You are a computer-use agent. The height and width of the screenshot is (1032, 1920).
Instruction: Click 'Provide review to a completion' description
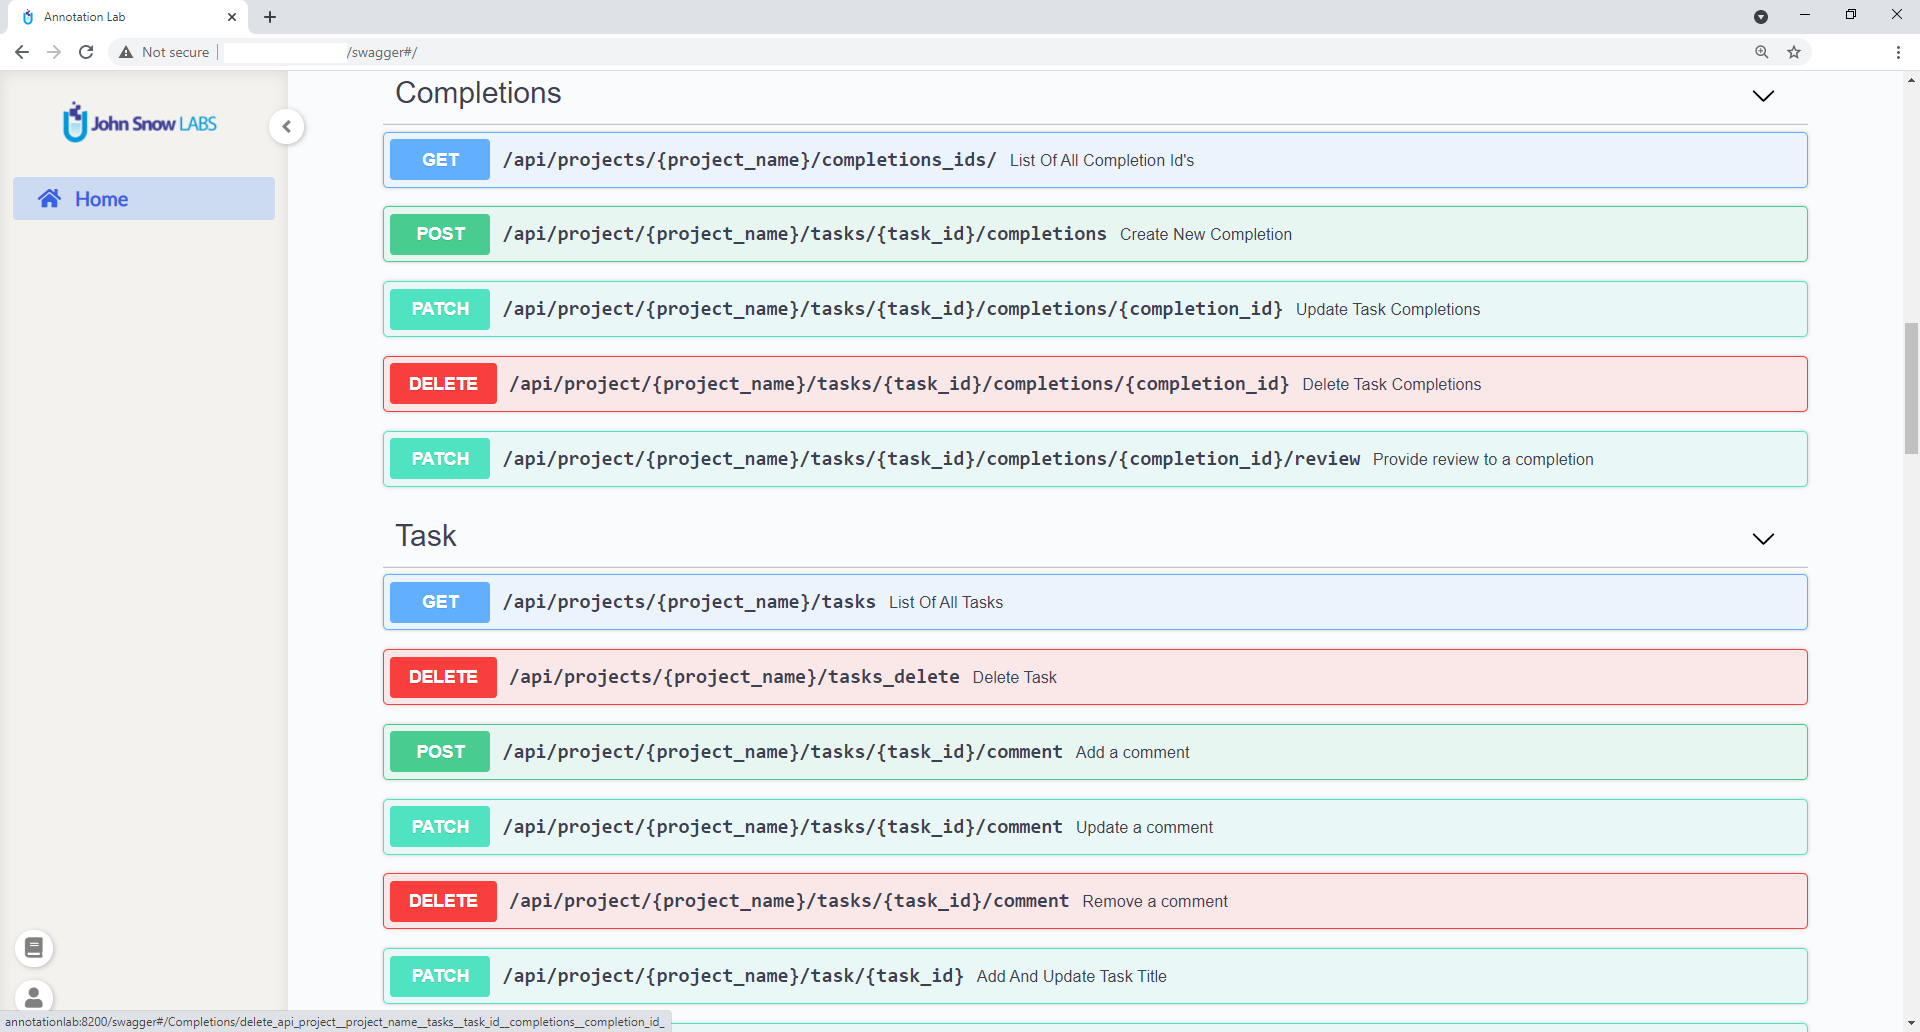point(1483,459)
